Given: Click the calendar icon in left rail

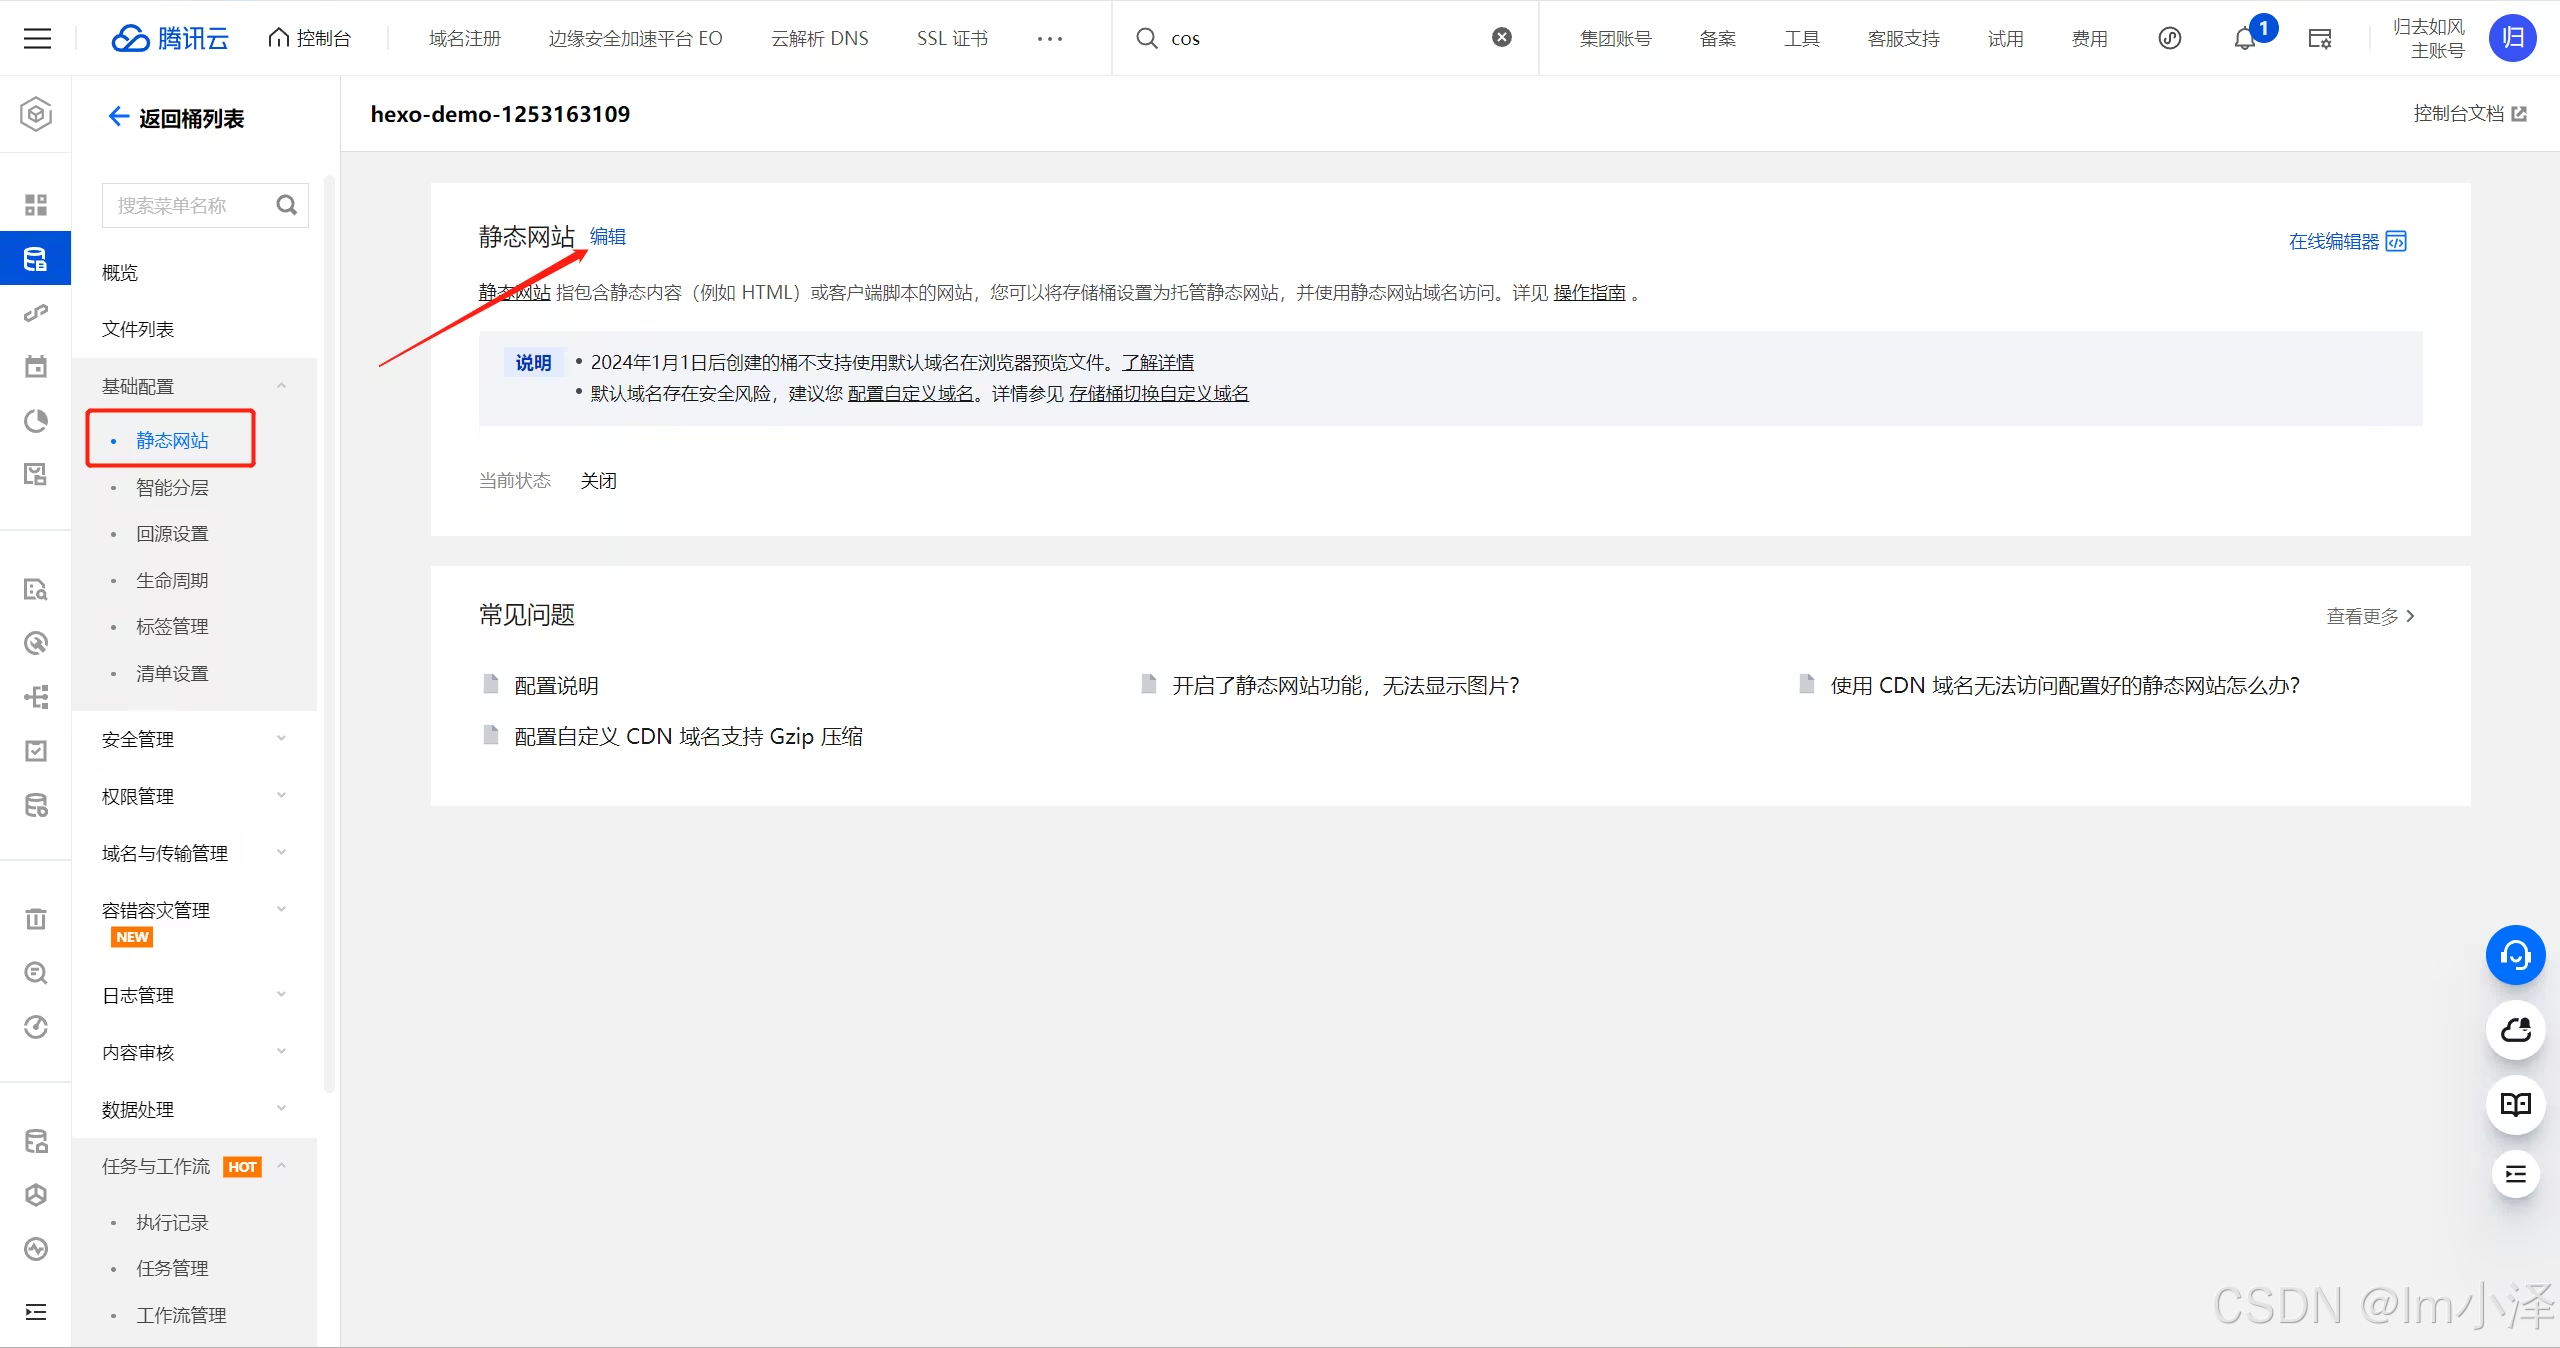Looking at the screenshot, I should point(36,367).
